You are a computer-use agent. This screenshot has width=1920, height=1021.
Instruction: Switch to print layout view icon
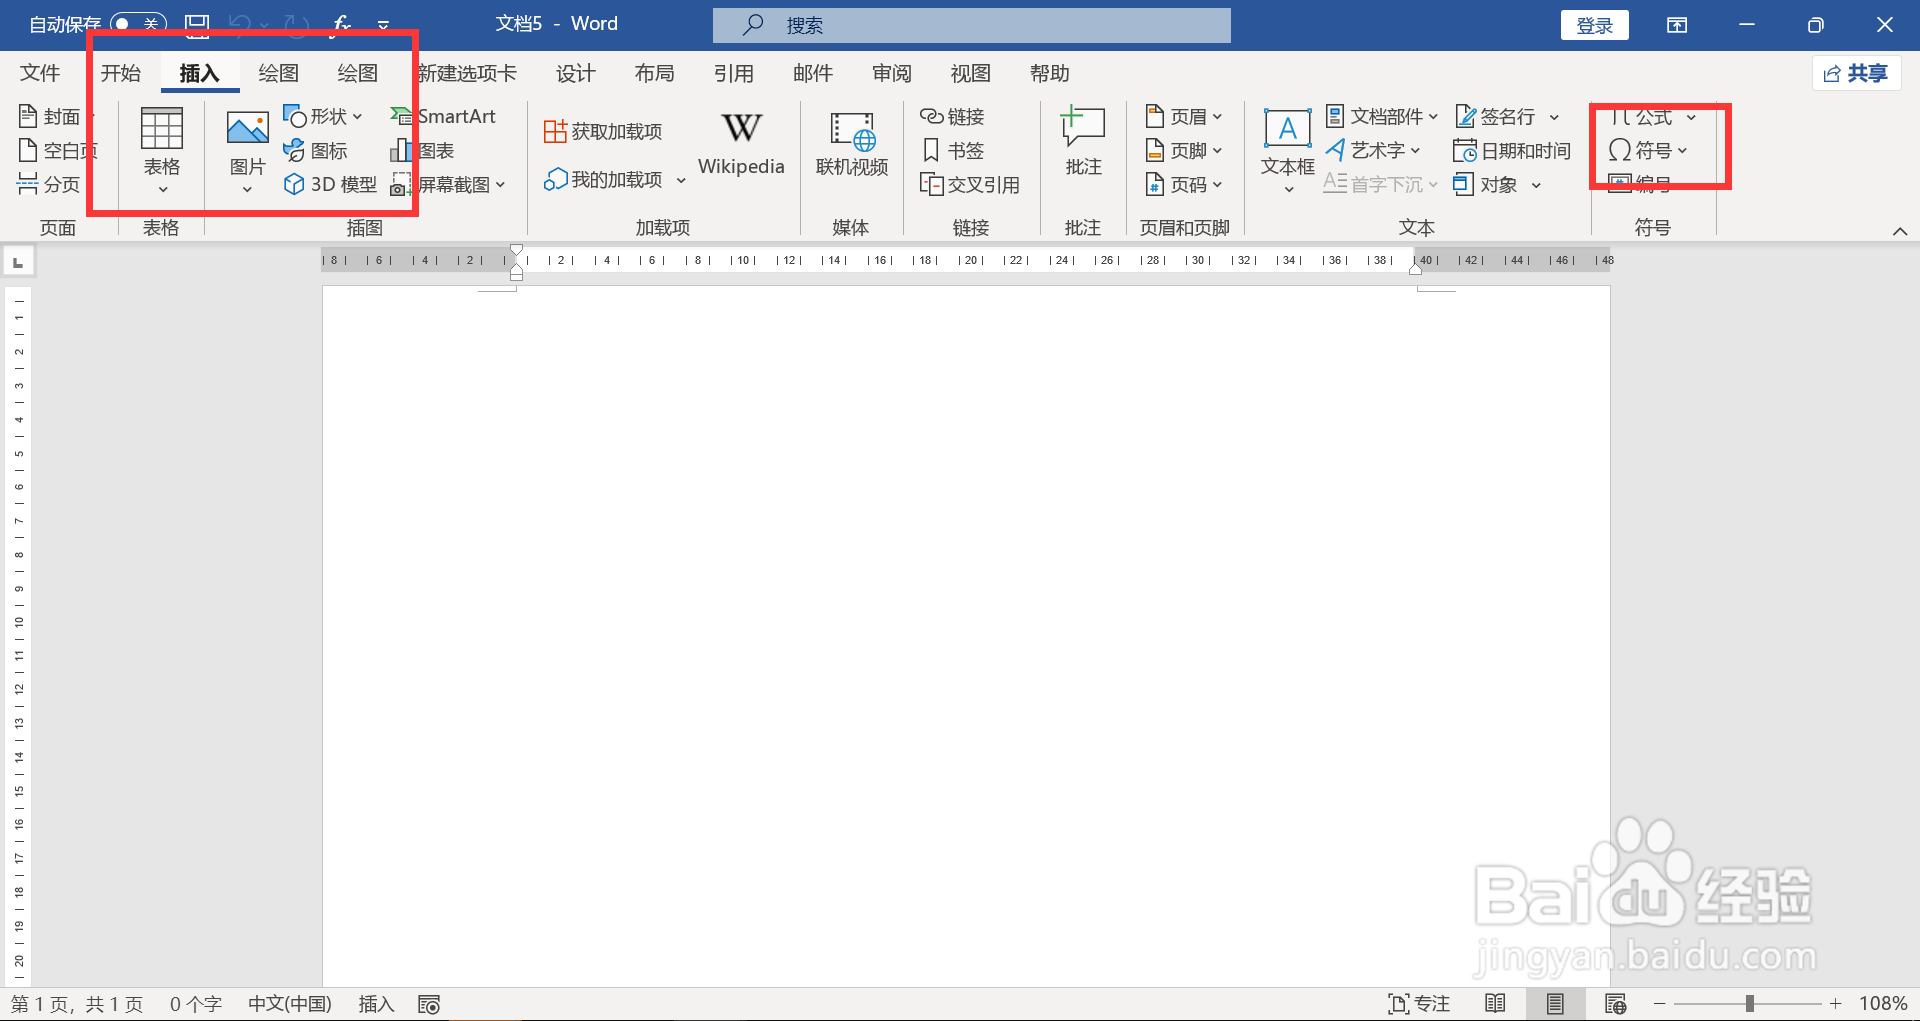[x=1555, y=1004]
